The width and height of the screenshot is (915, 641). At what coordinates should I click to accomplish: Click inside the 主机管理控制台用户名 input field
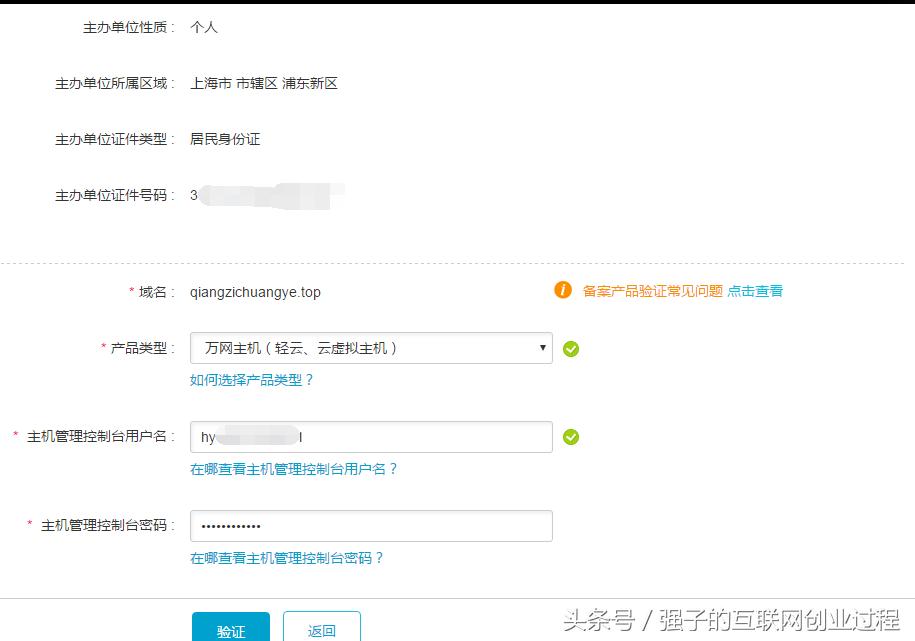pos(370,436)
